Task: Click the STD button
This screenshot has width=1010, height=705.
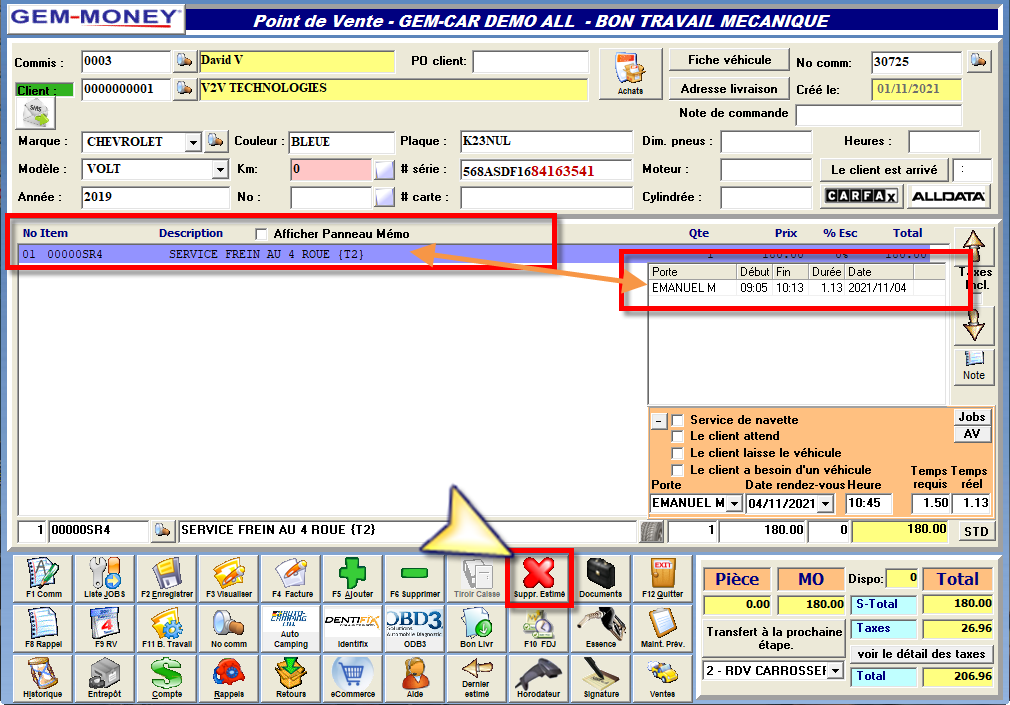Action: 976,531
